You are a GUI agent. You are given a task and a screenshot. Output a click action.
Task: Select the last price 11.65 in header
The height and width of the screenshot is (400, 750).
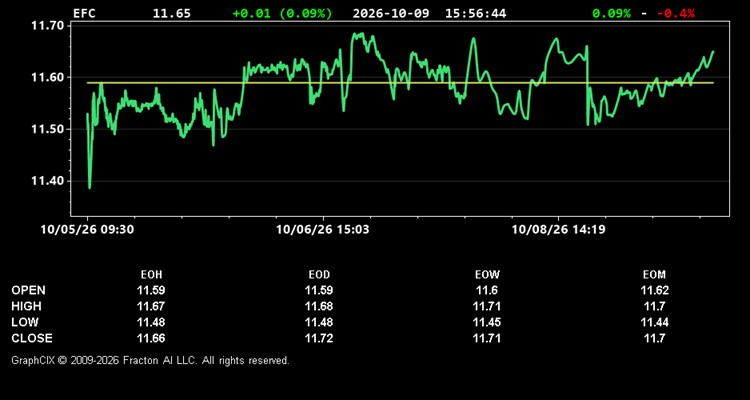(172, 13)
